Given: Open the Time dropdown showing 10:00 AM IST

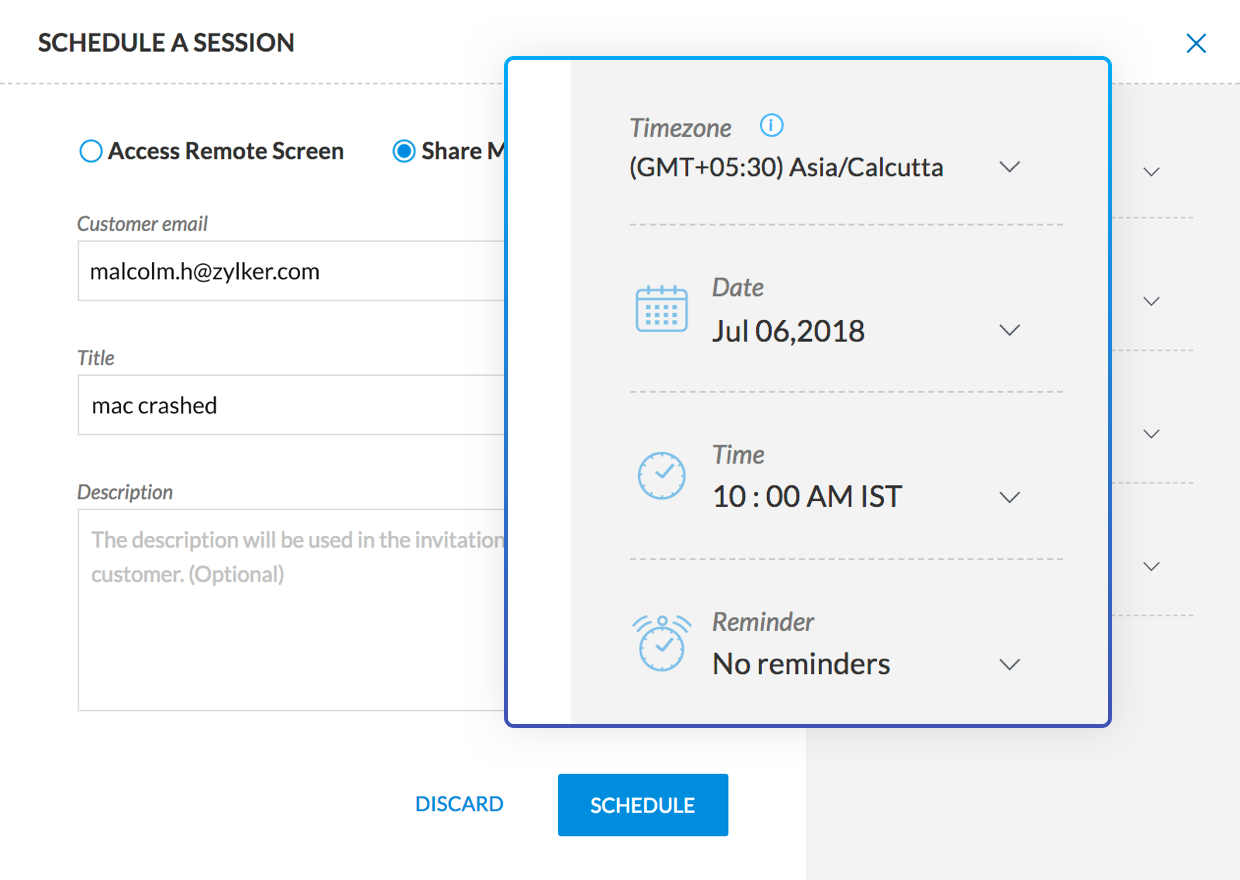Looking at the screenshot, I should 1010,497.
